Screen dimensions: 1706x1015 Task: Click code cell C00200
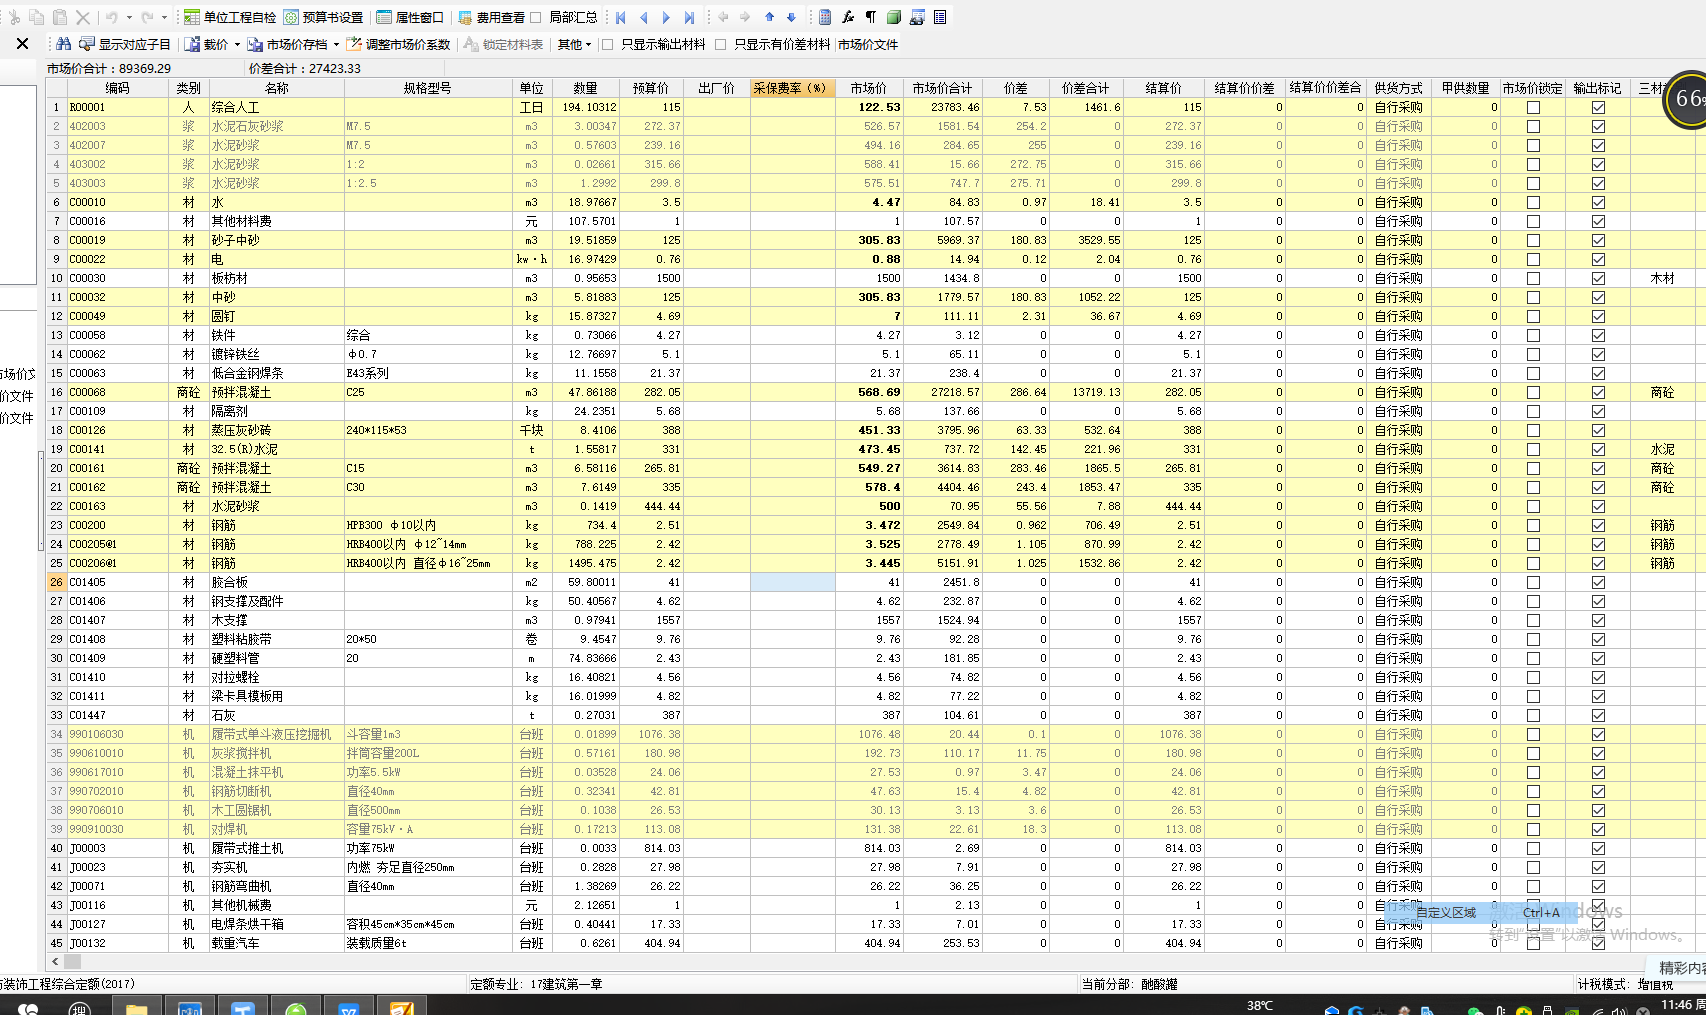117,525
